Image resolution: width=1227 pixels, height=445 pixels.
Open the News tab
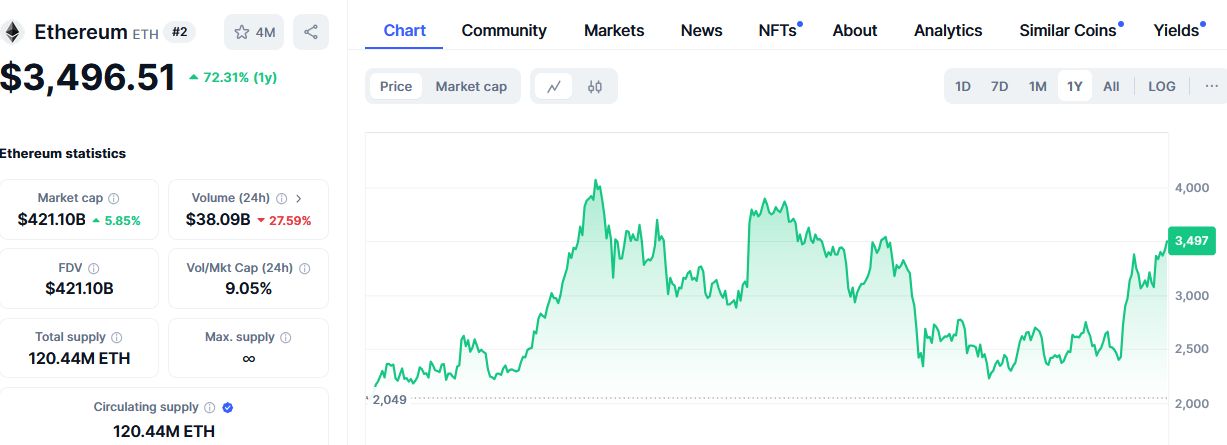702,30
